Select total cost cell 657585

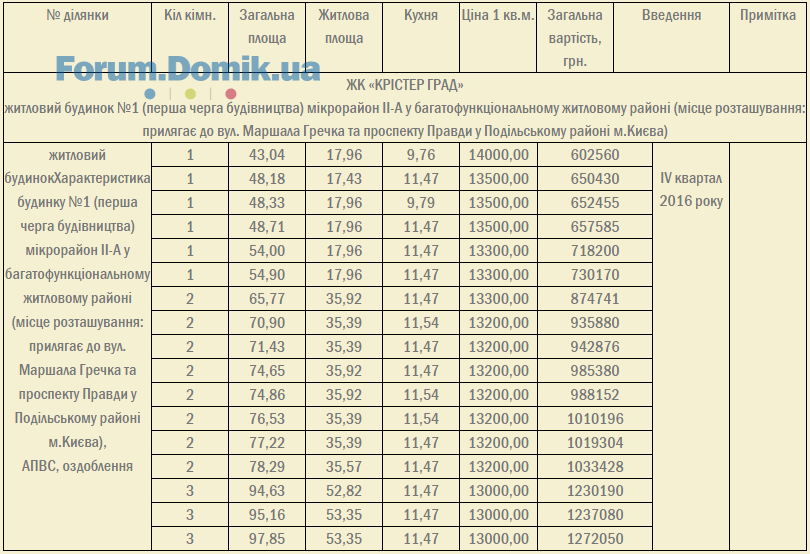tap(595, 227)
